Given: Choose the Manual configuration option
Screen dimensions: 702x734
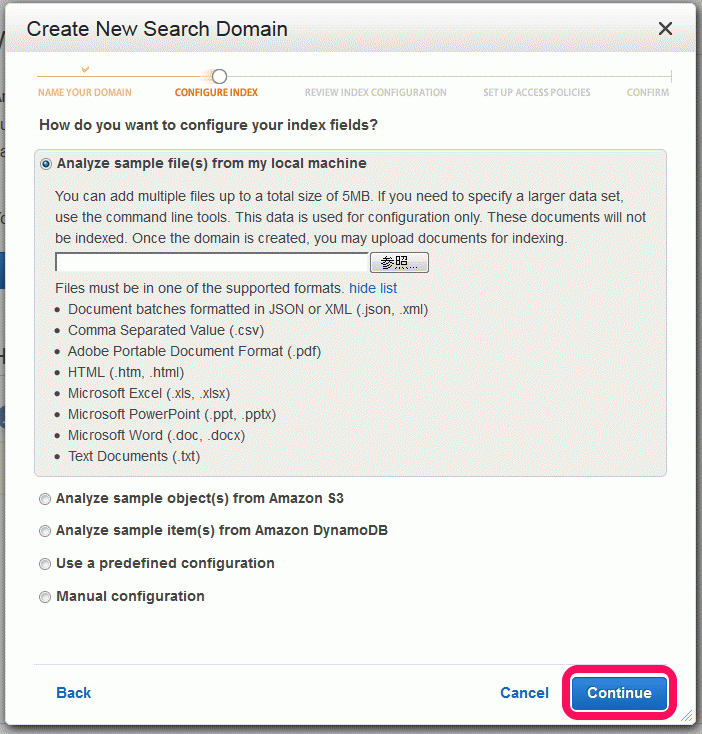Looking at the screenshot, I should (45, 597).
